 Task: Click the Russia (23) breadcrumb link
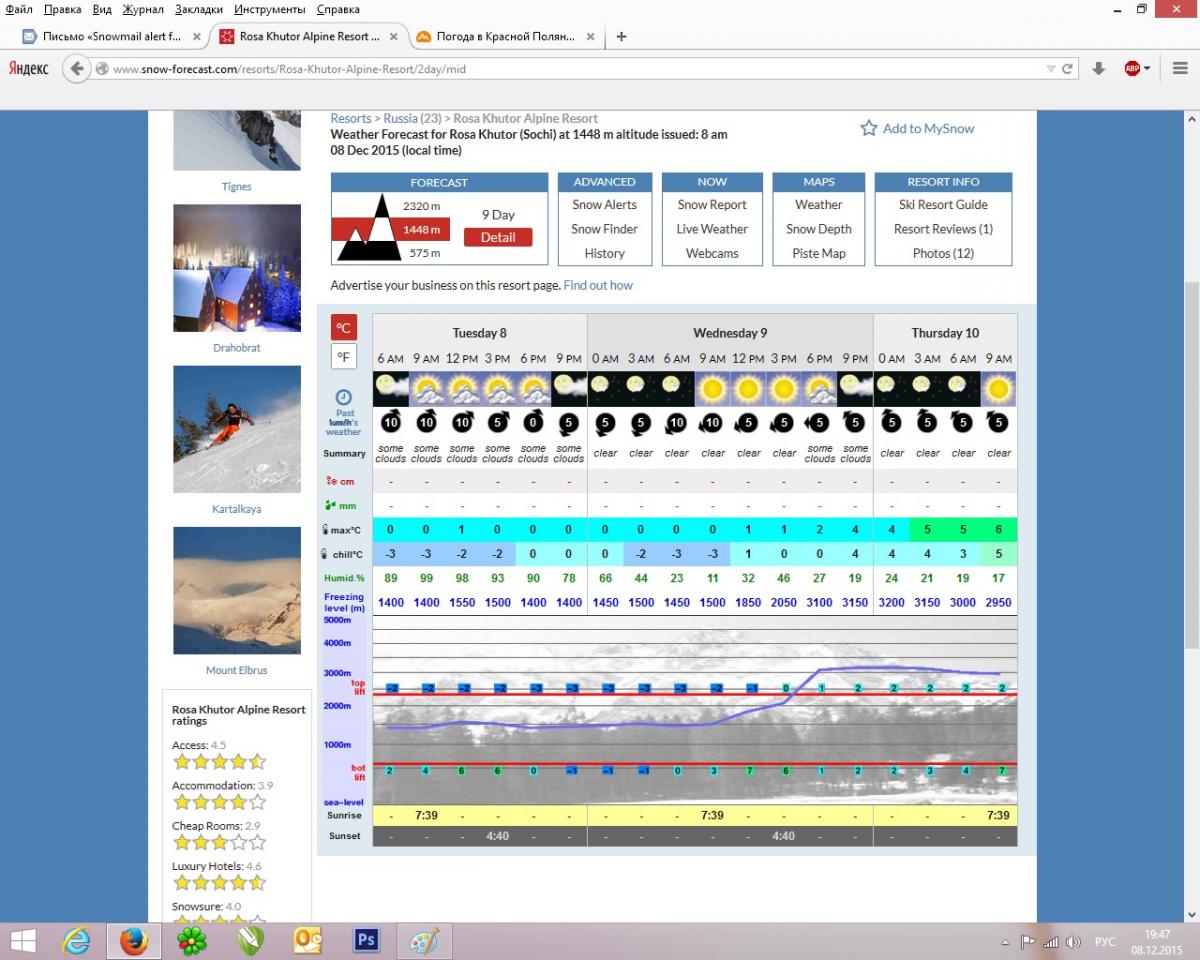coord(411,118)
